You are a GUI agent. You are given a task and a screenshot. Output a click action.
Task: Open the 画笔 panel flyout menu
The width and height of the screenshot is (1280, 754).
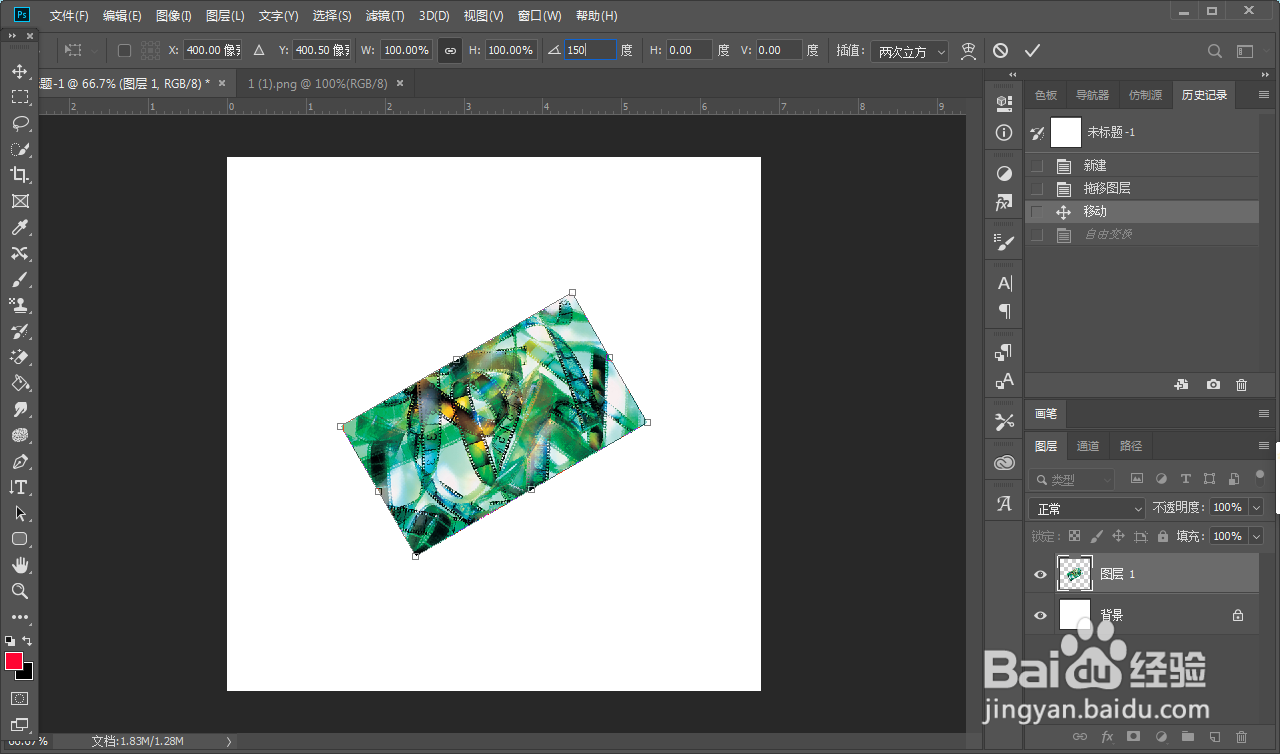point(1264,413)
